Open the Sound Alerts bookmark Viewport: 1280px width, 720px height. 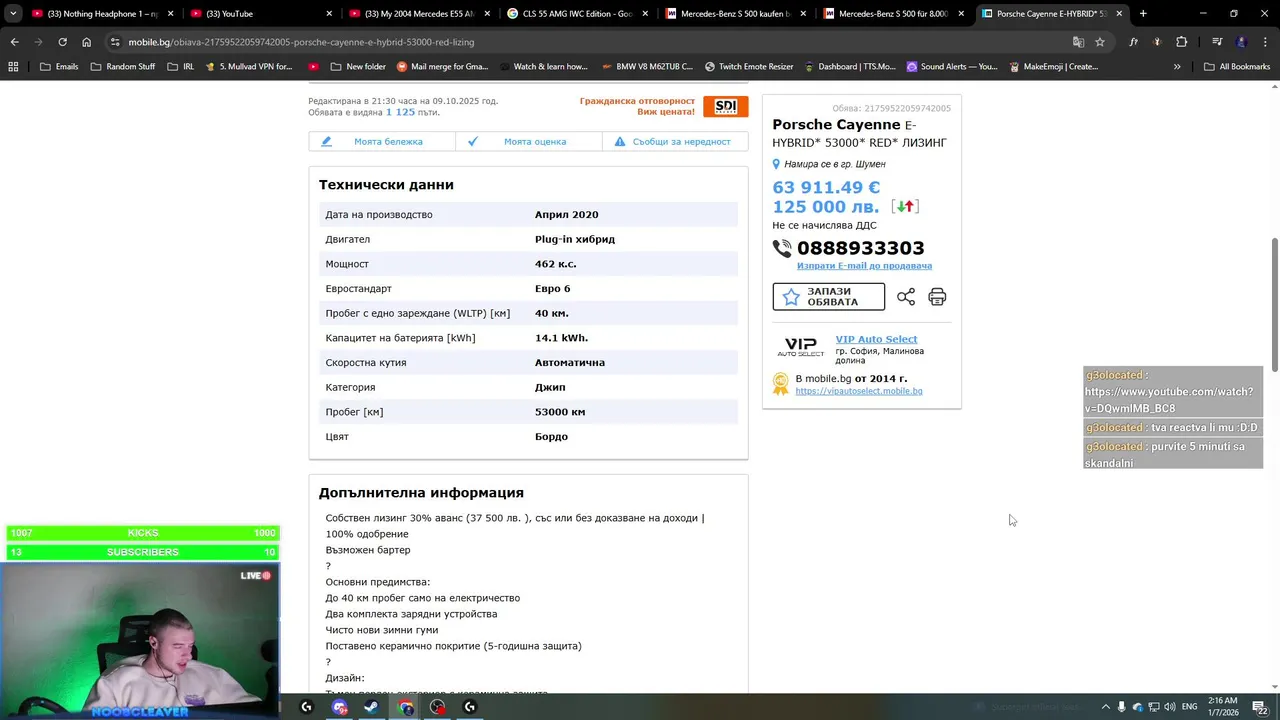click(x=952, y=67)
